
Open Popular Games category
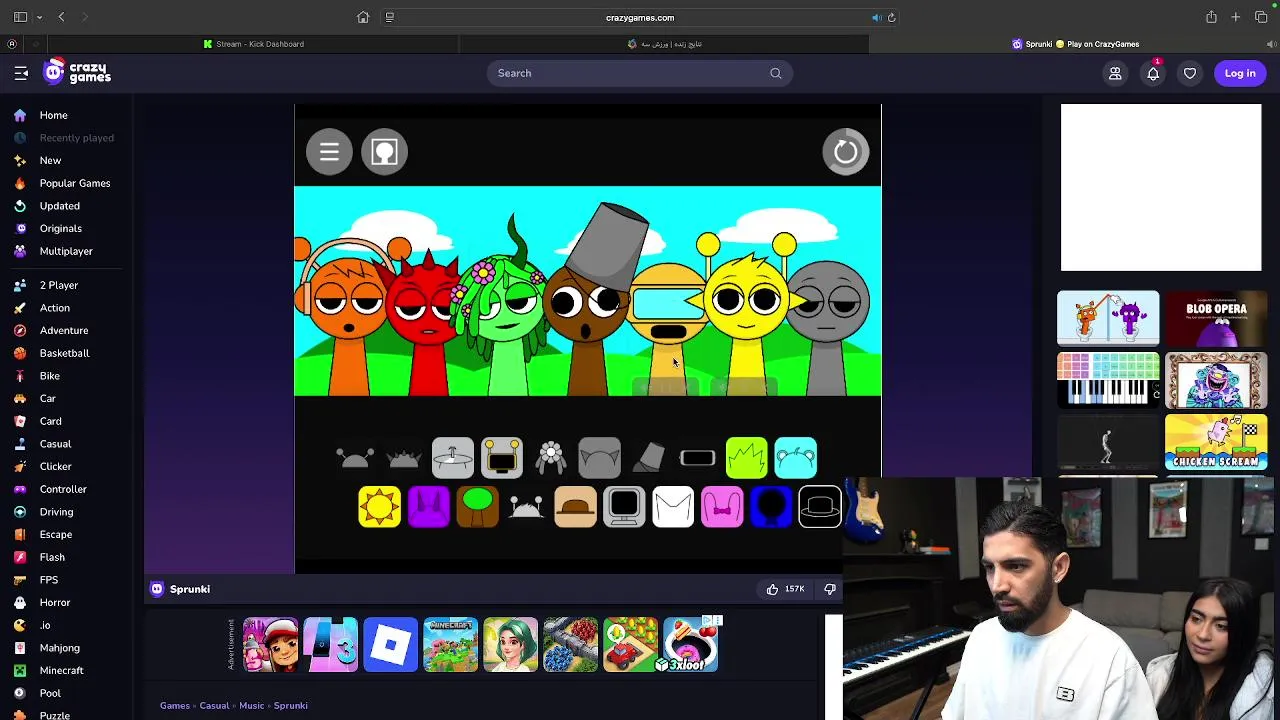74,183
